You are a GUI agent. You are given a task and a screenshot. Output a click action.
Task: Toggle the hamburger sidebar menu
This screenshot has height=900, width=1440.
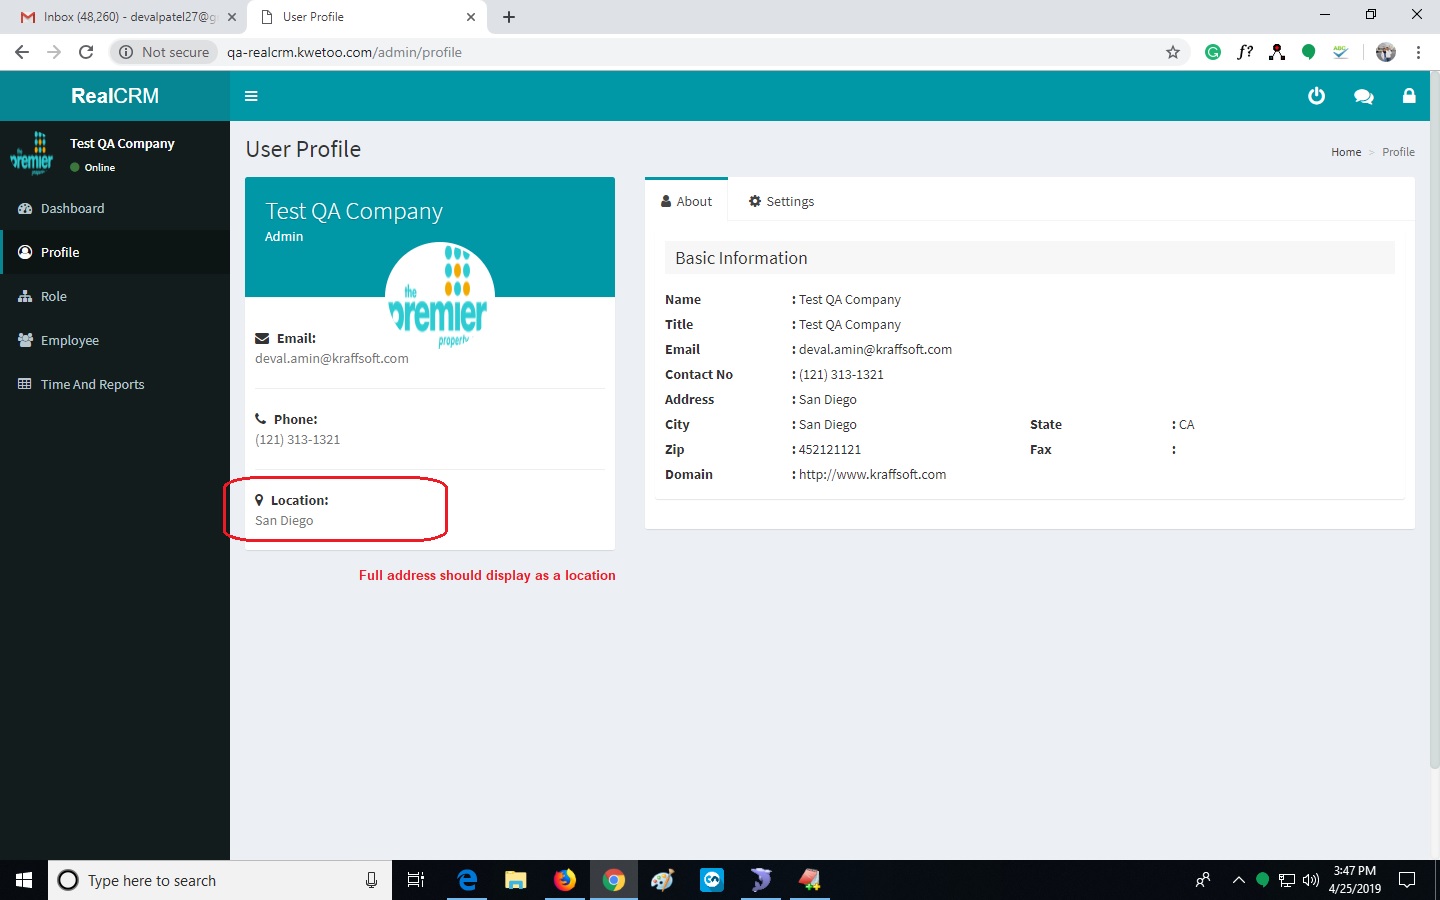click(x=251, y=96)
